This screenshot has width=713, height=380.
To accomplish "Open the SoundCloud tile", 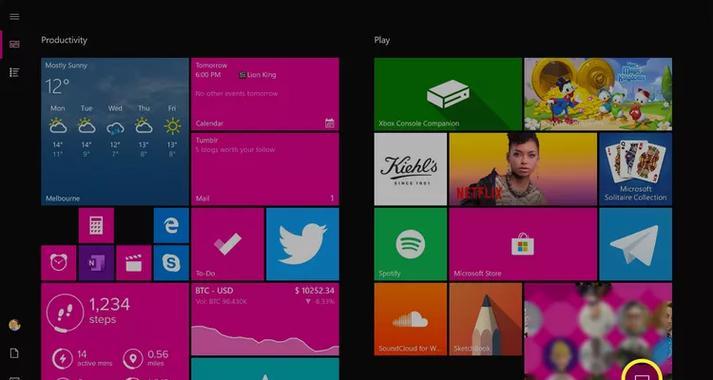I will click(x=411, y=319).
